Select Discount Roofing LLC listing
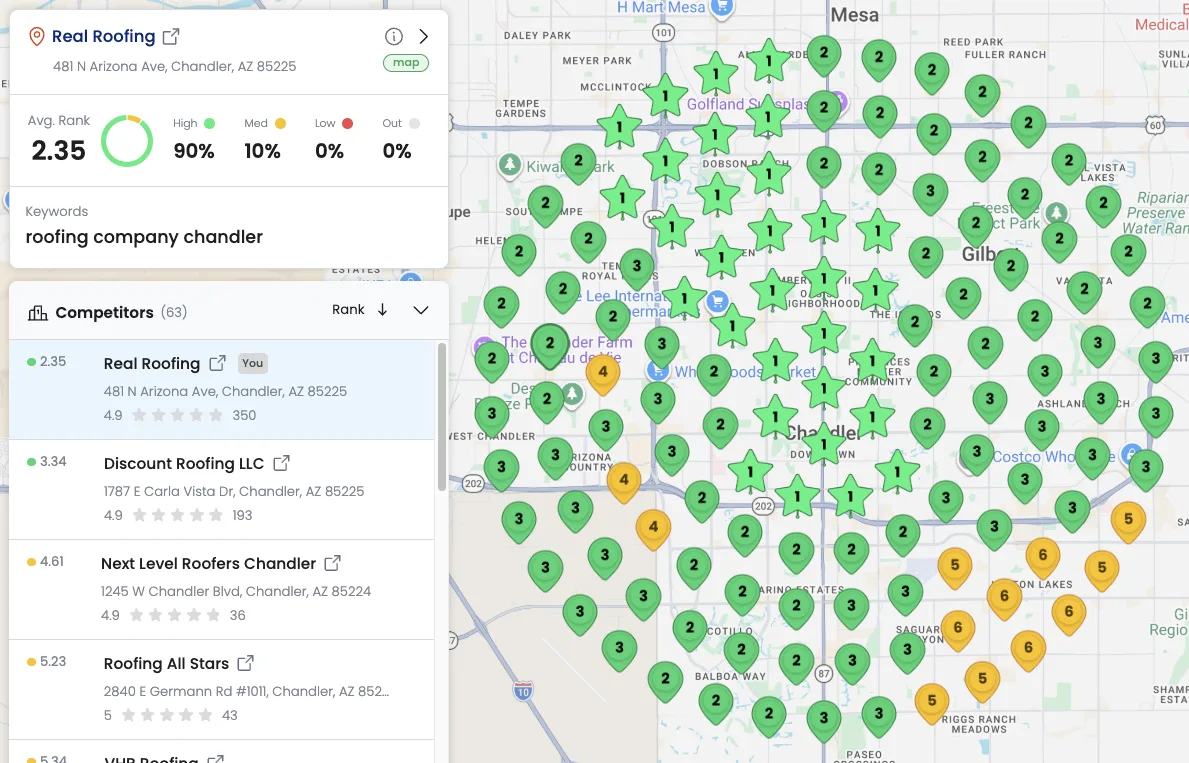 [221, 489]
